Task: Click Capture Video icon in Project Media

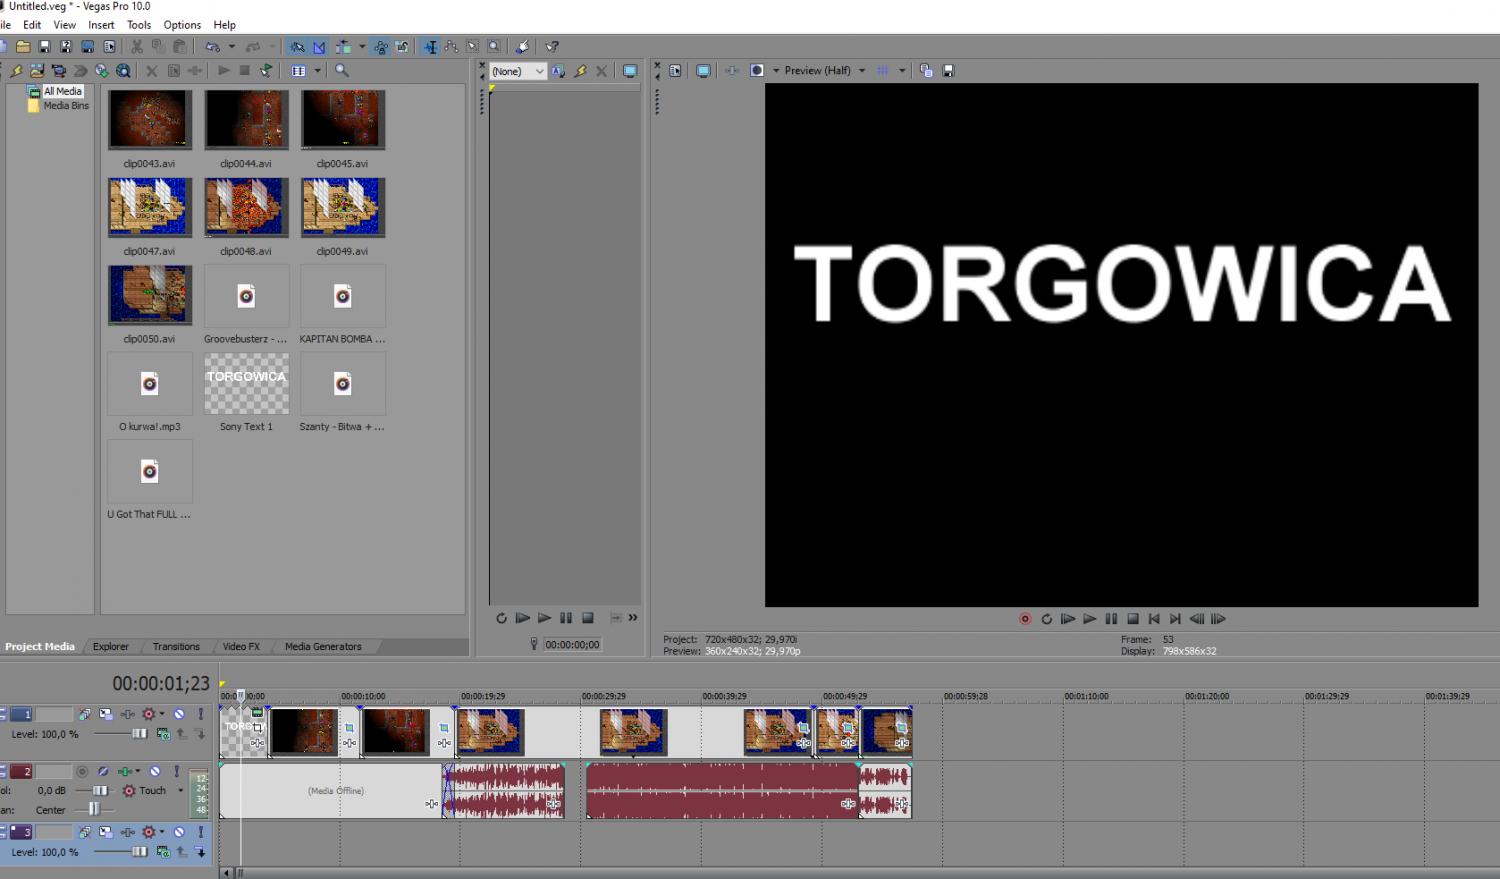Action: [x=58, y=71]
